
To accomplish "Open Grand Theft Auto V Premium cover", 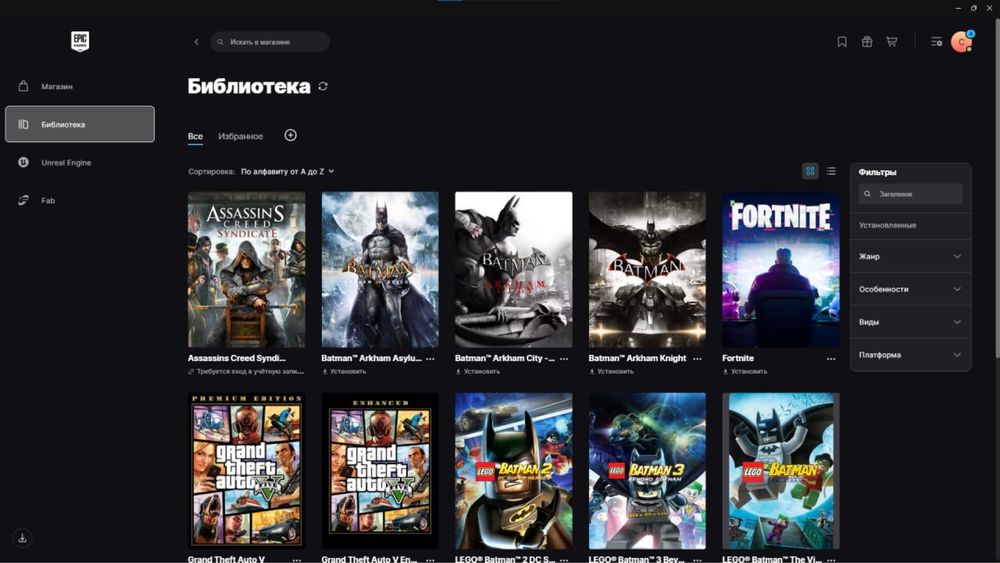I will [246, 471].
